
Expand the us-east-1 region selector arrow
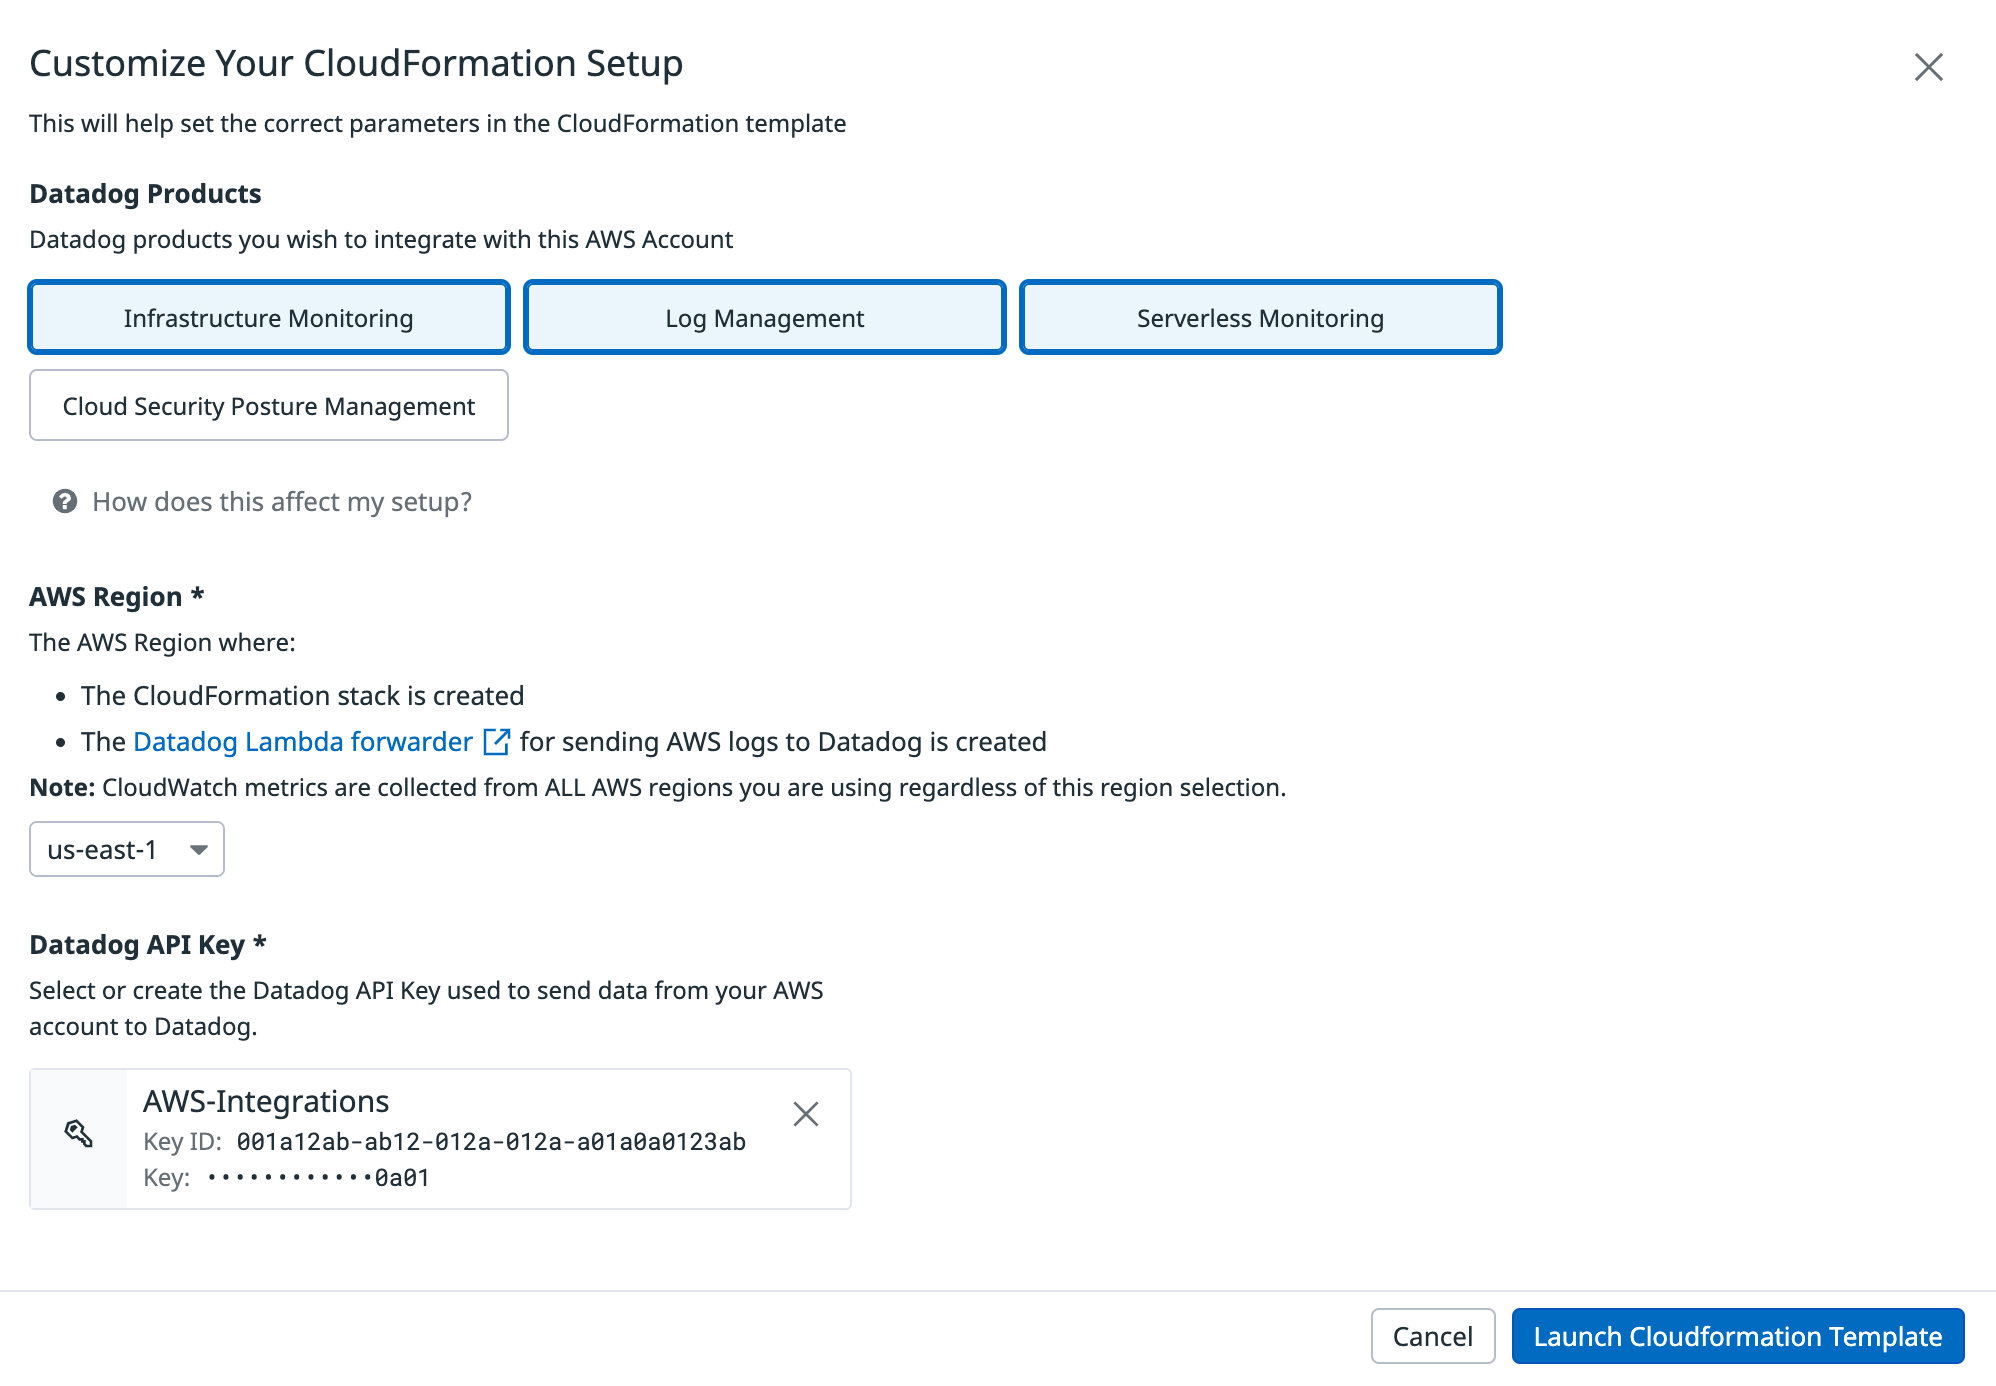coord(198,848)
